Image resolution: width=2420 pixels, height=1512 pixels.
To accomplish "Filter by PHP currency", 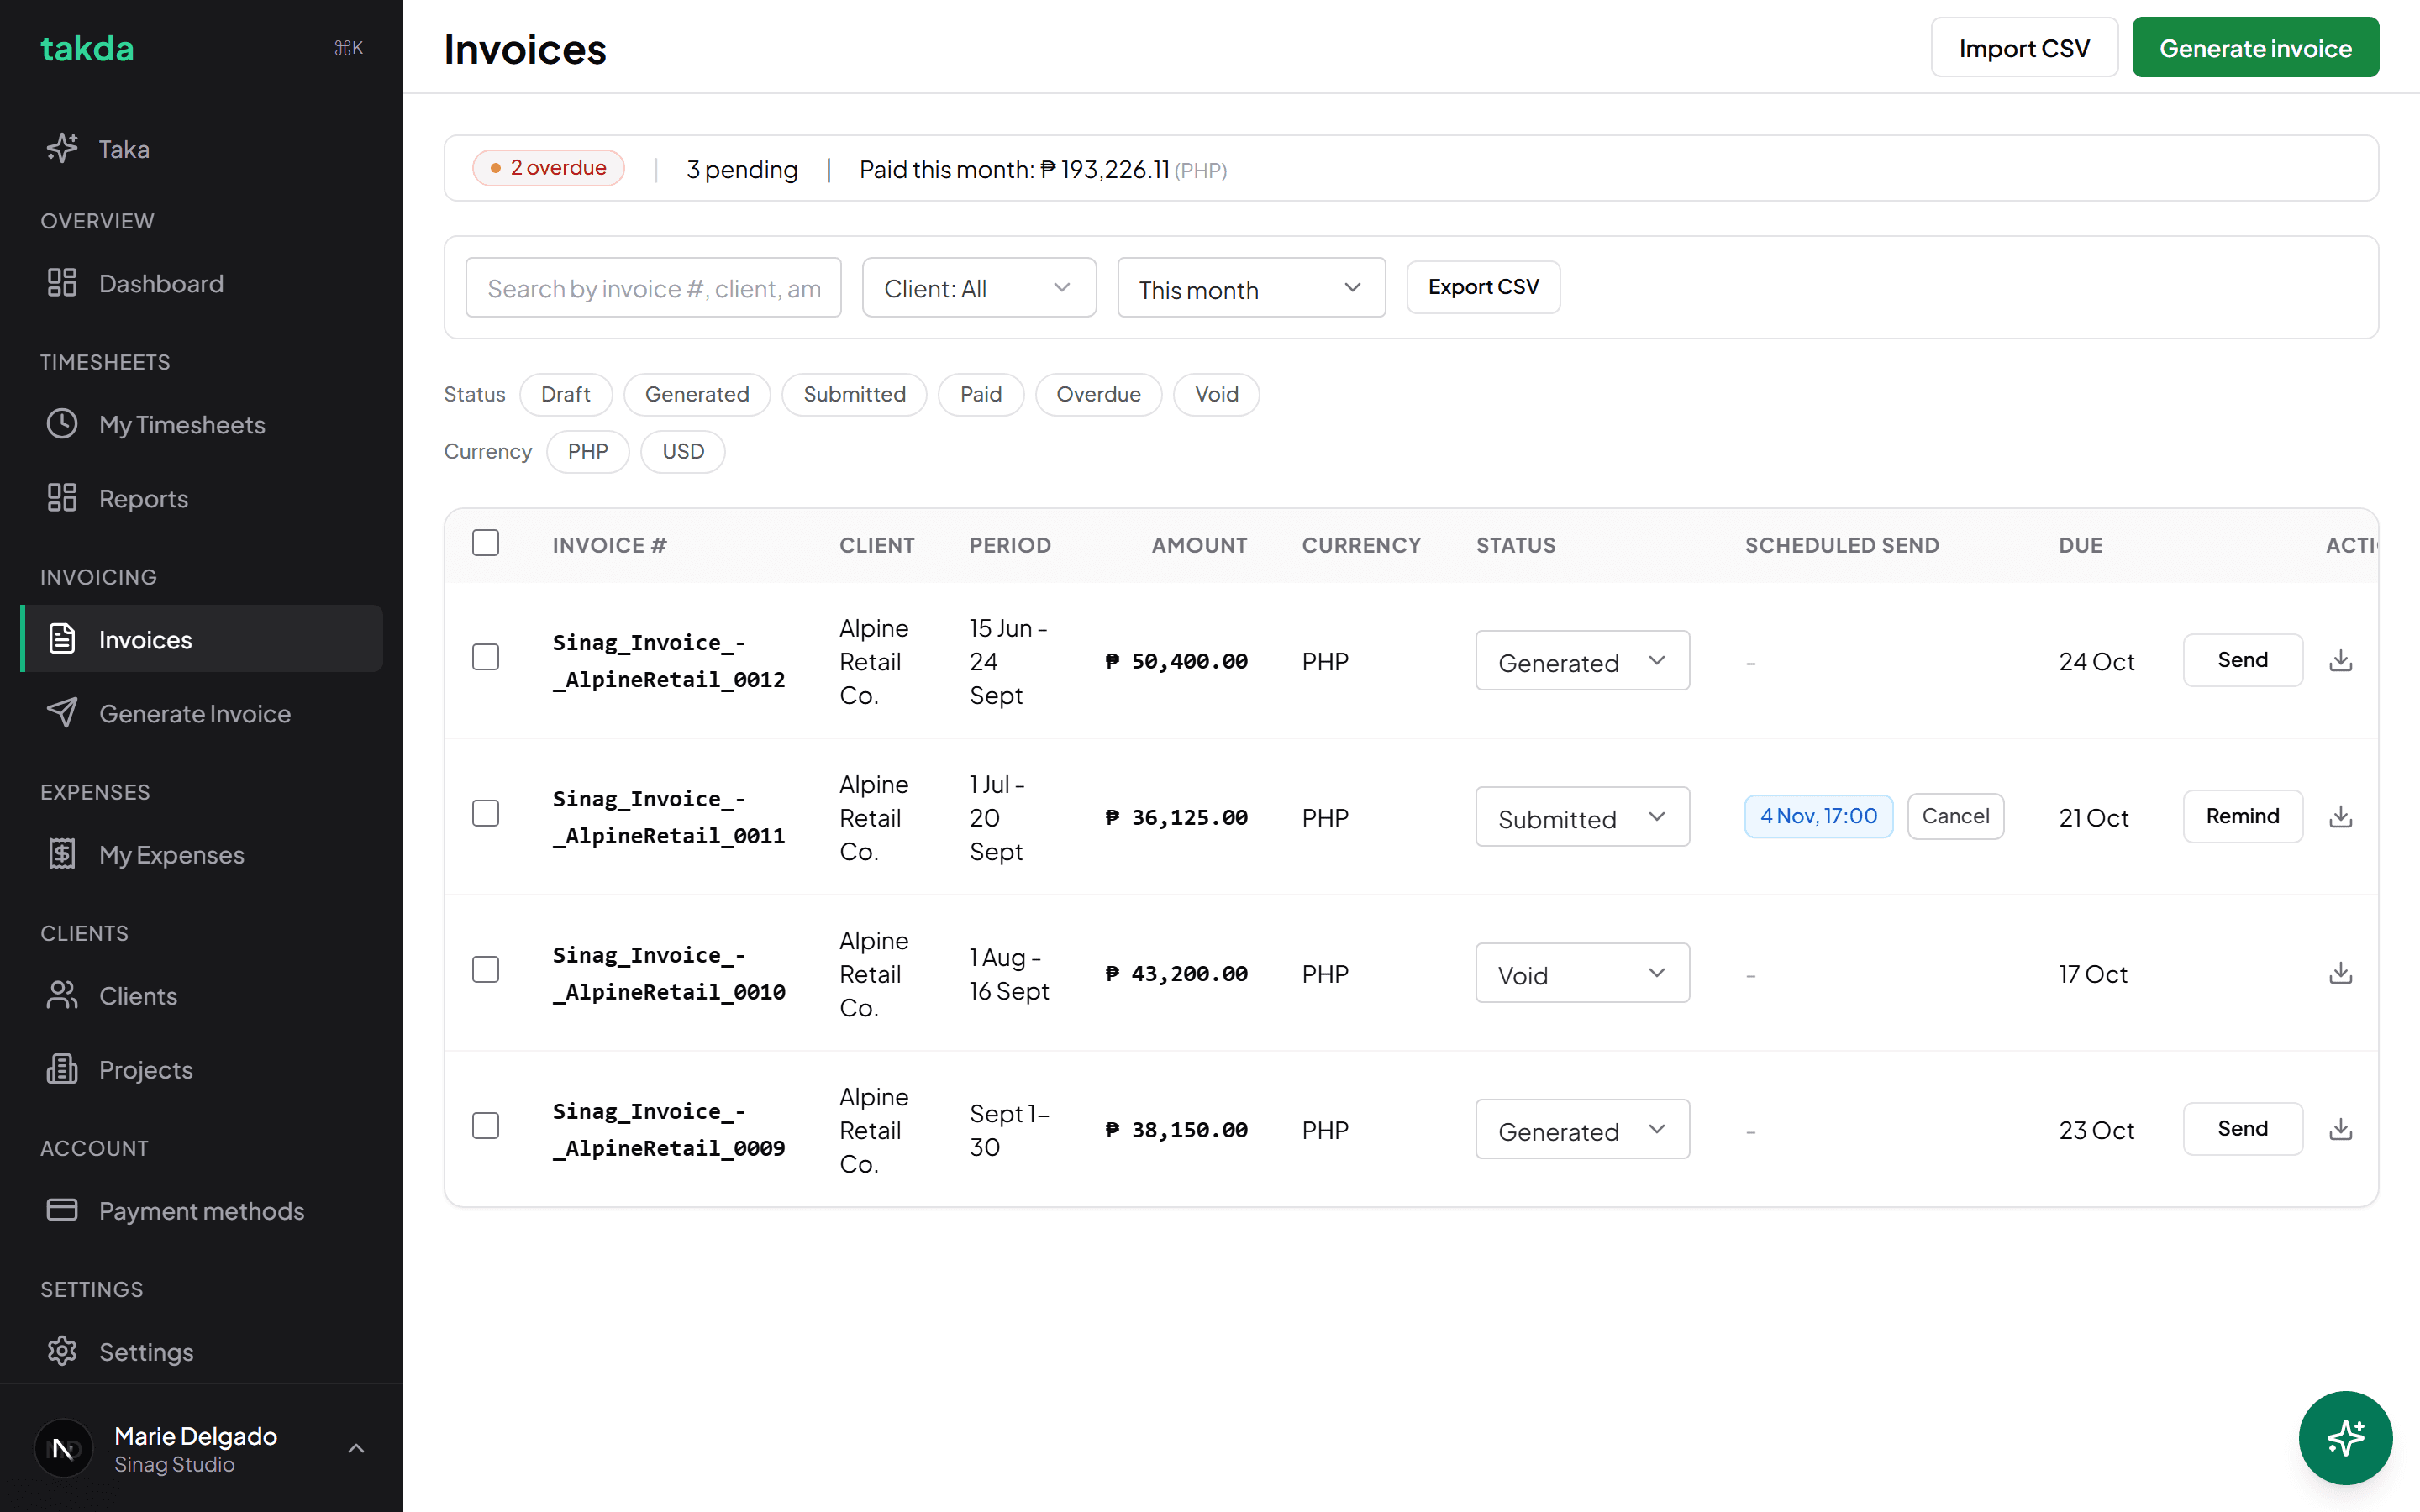I will [x=588, y=451].
